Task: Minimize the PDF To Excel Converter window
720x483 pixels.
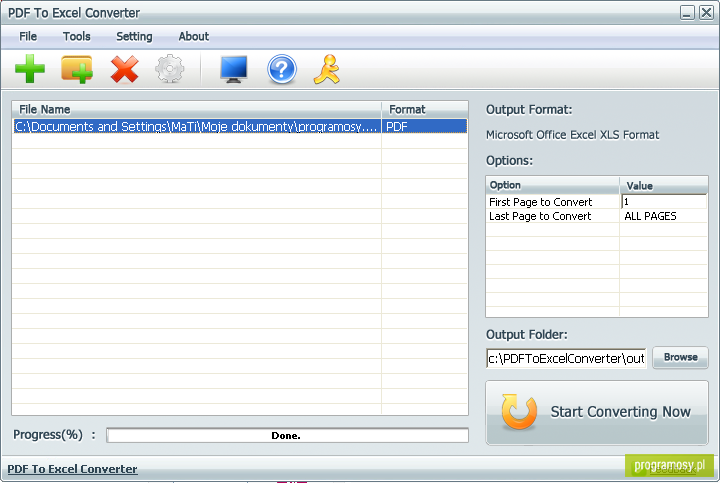Action: coord(687,13)
